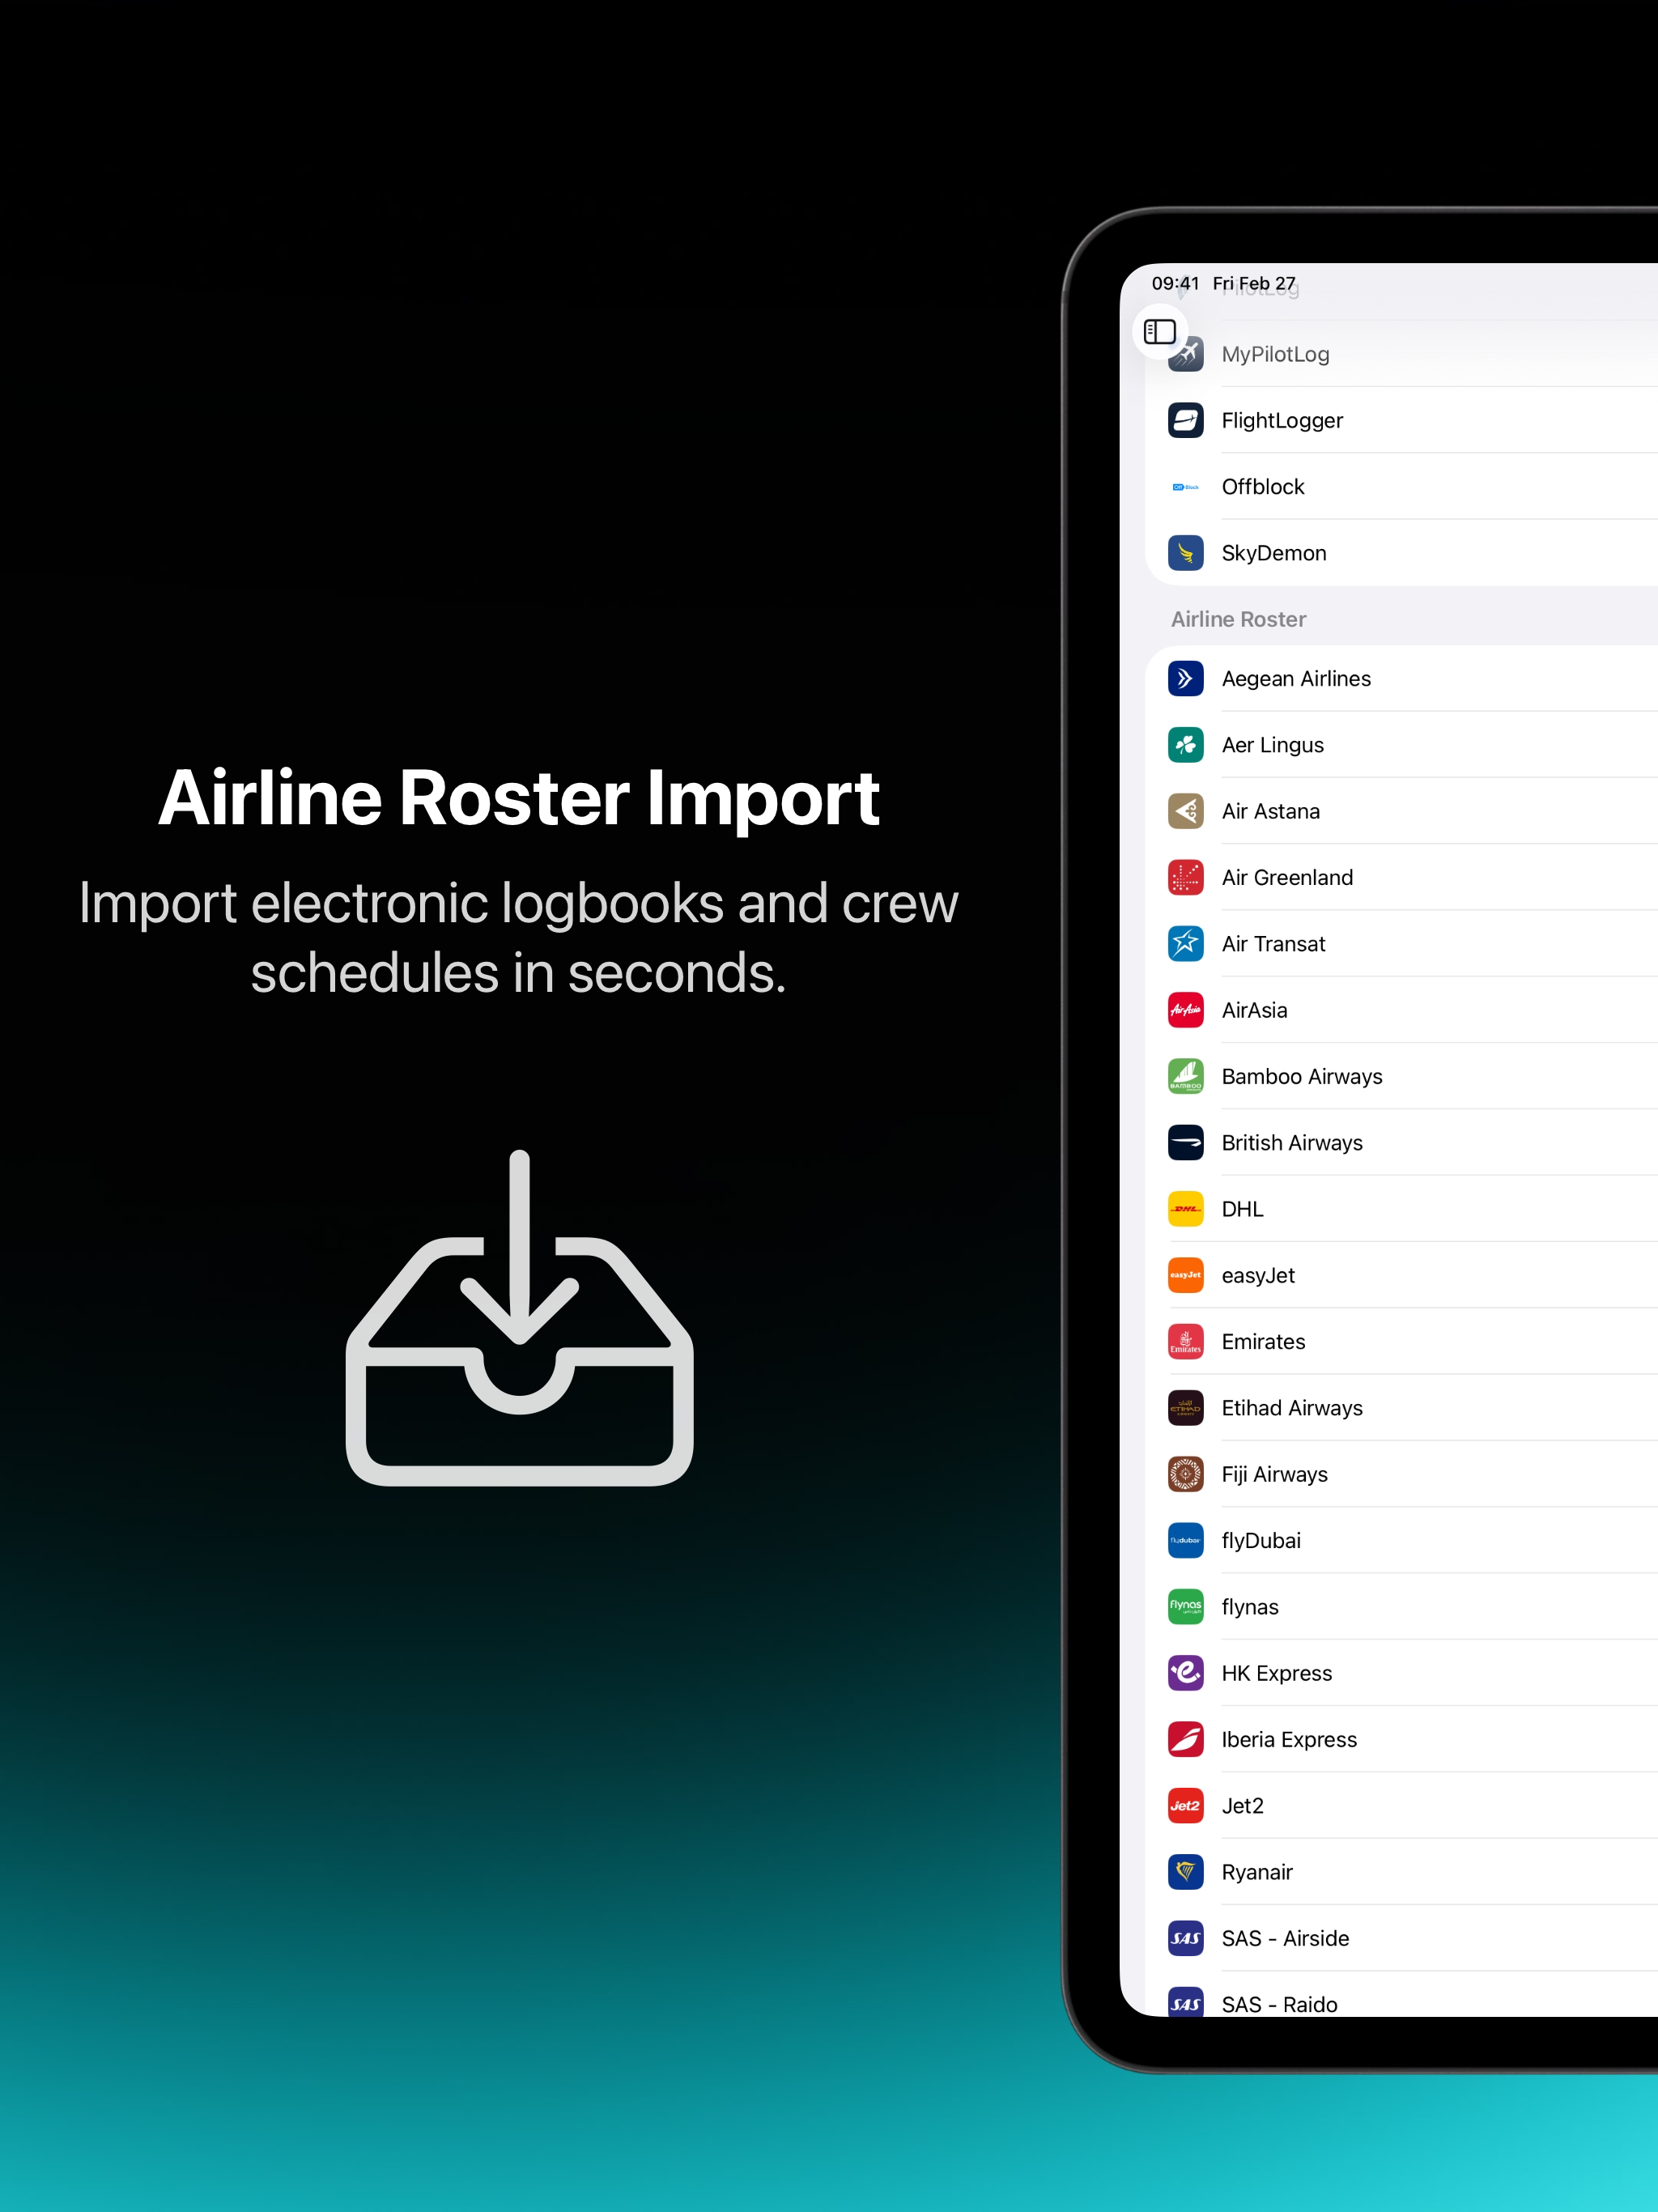Choose AirAsia in the list

(1402, 1010)
